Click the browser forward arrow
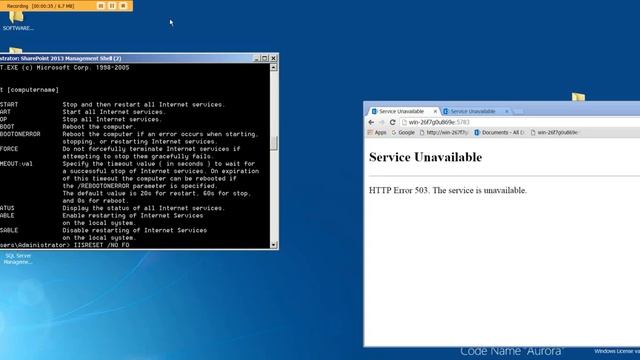The height and width of the screenshot is (360, 640). coord(382,122)
